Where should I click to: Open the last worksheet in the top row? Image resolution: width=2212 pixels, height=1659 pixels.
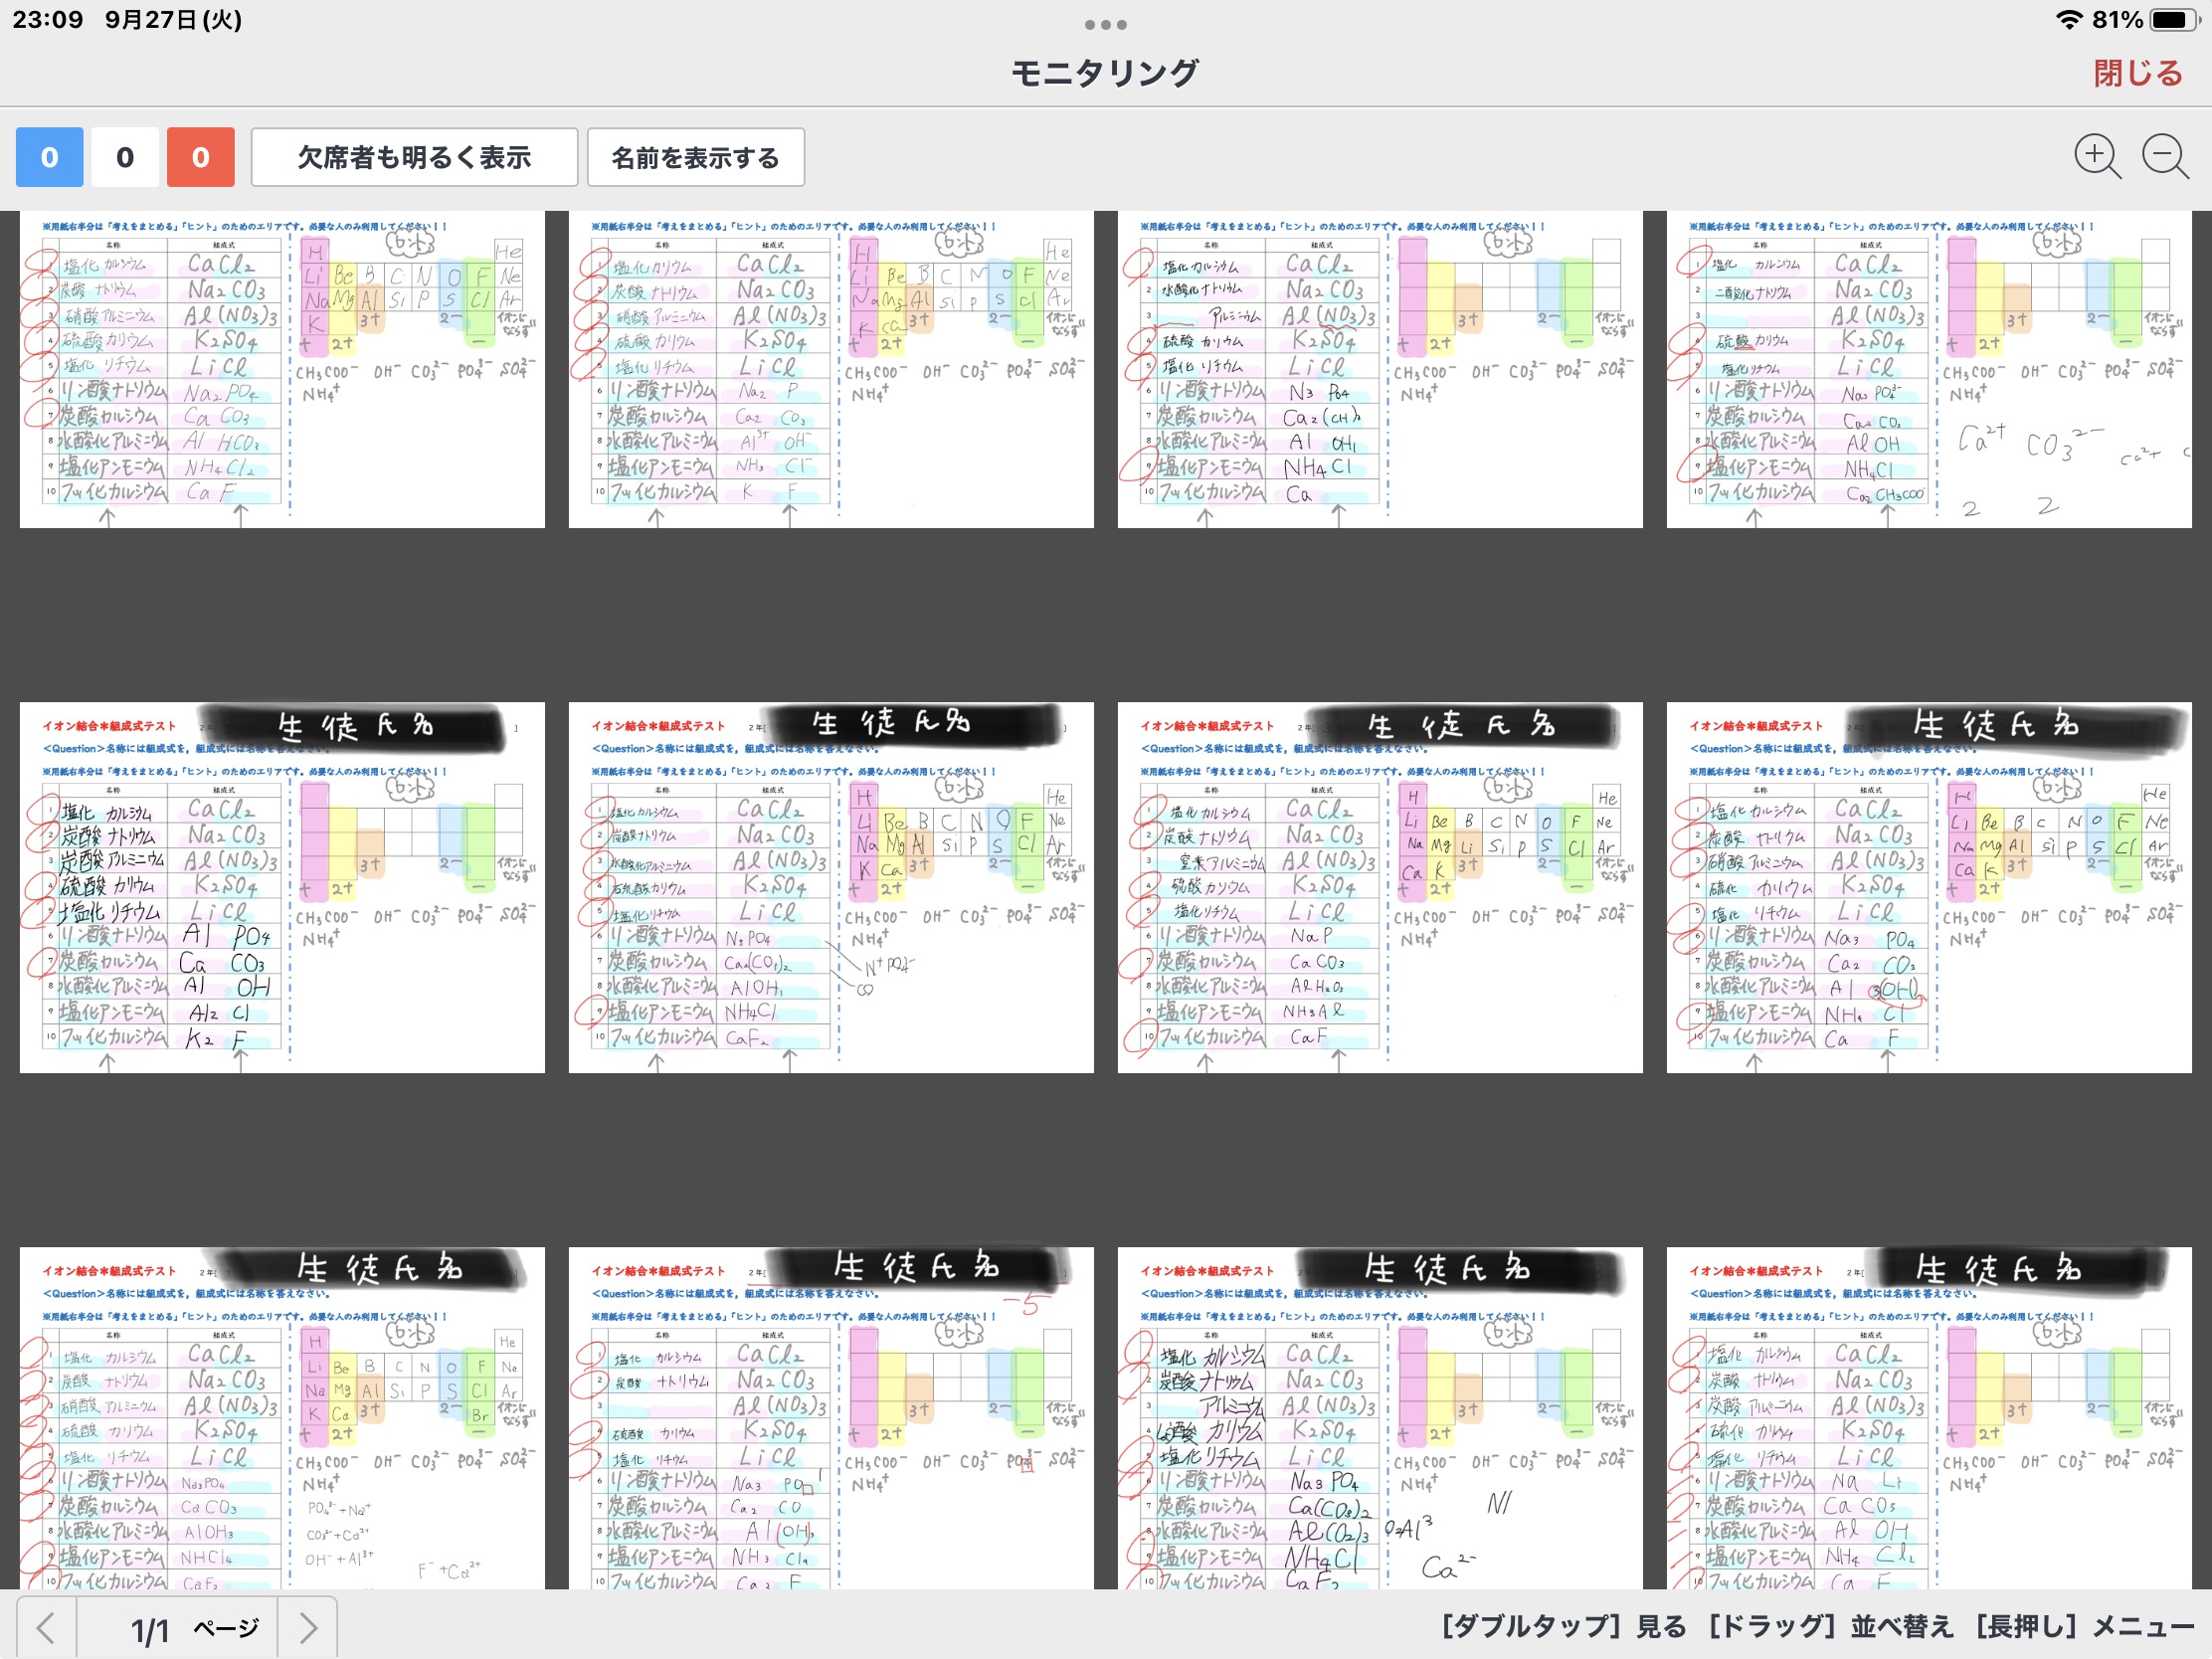click(1928, 369)
